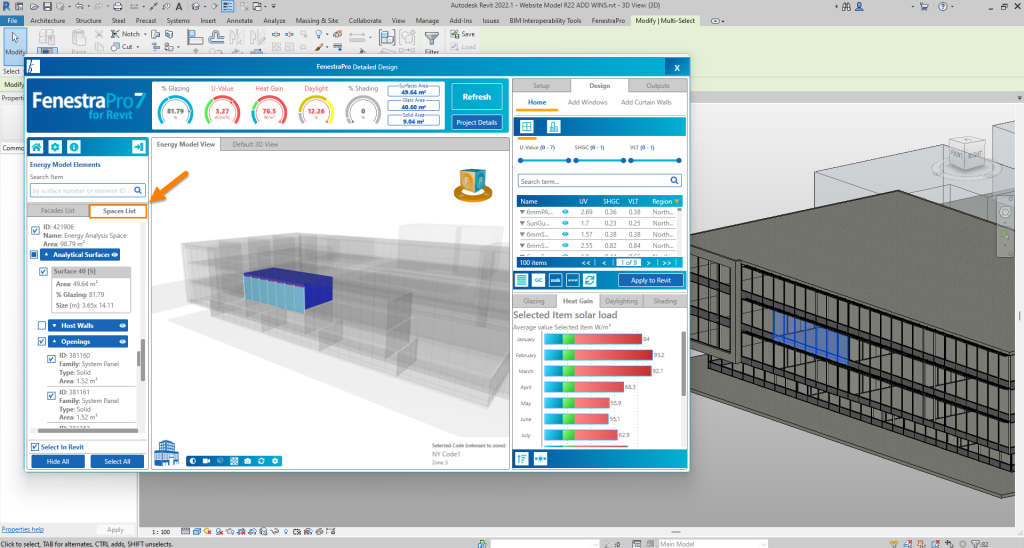Click the GC icon below glazing table
This screenshot has height=548, width=1024.
coord(538,280)
